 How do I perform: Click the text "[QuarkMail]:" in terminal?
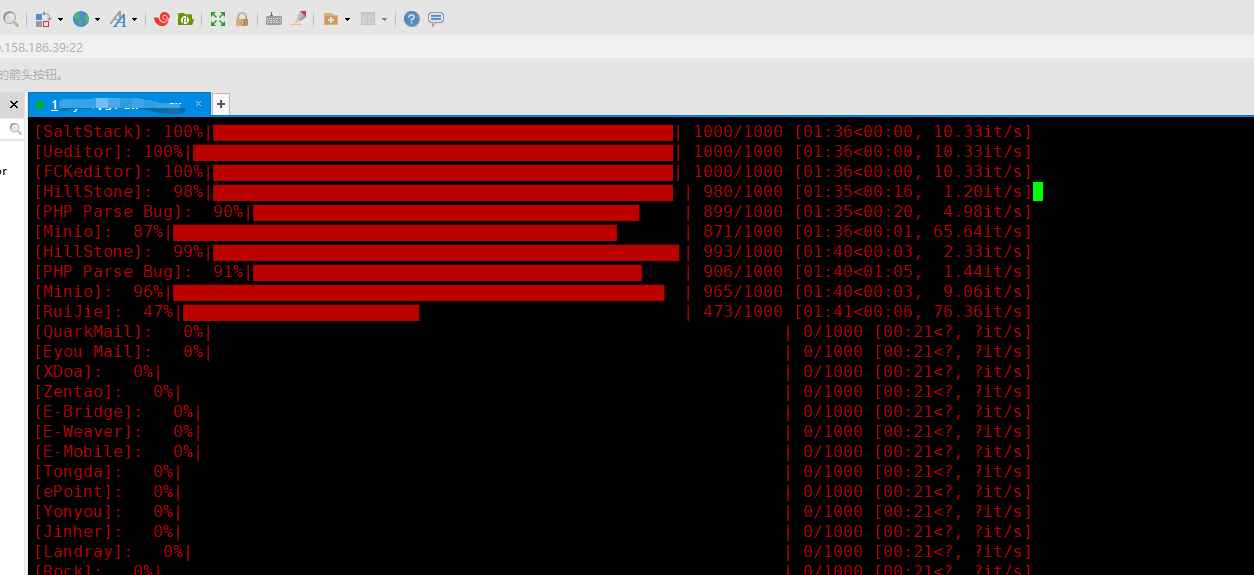tap(94, 332)
